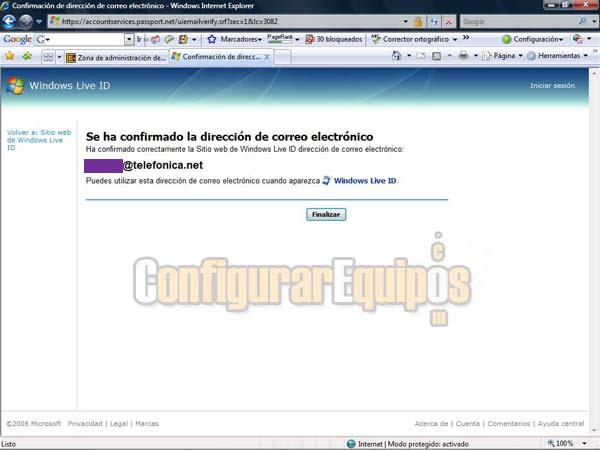This screenshot has width=600, height=450.
Task: Click the Finalizar button
Action: click(326, 214)
